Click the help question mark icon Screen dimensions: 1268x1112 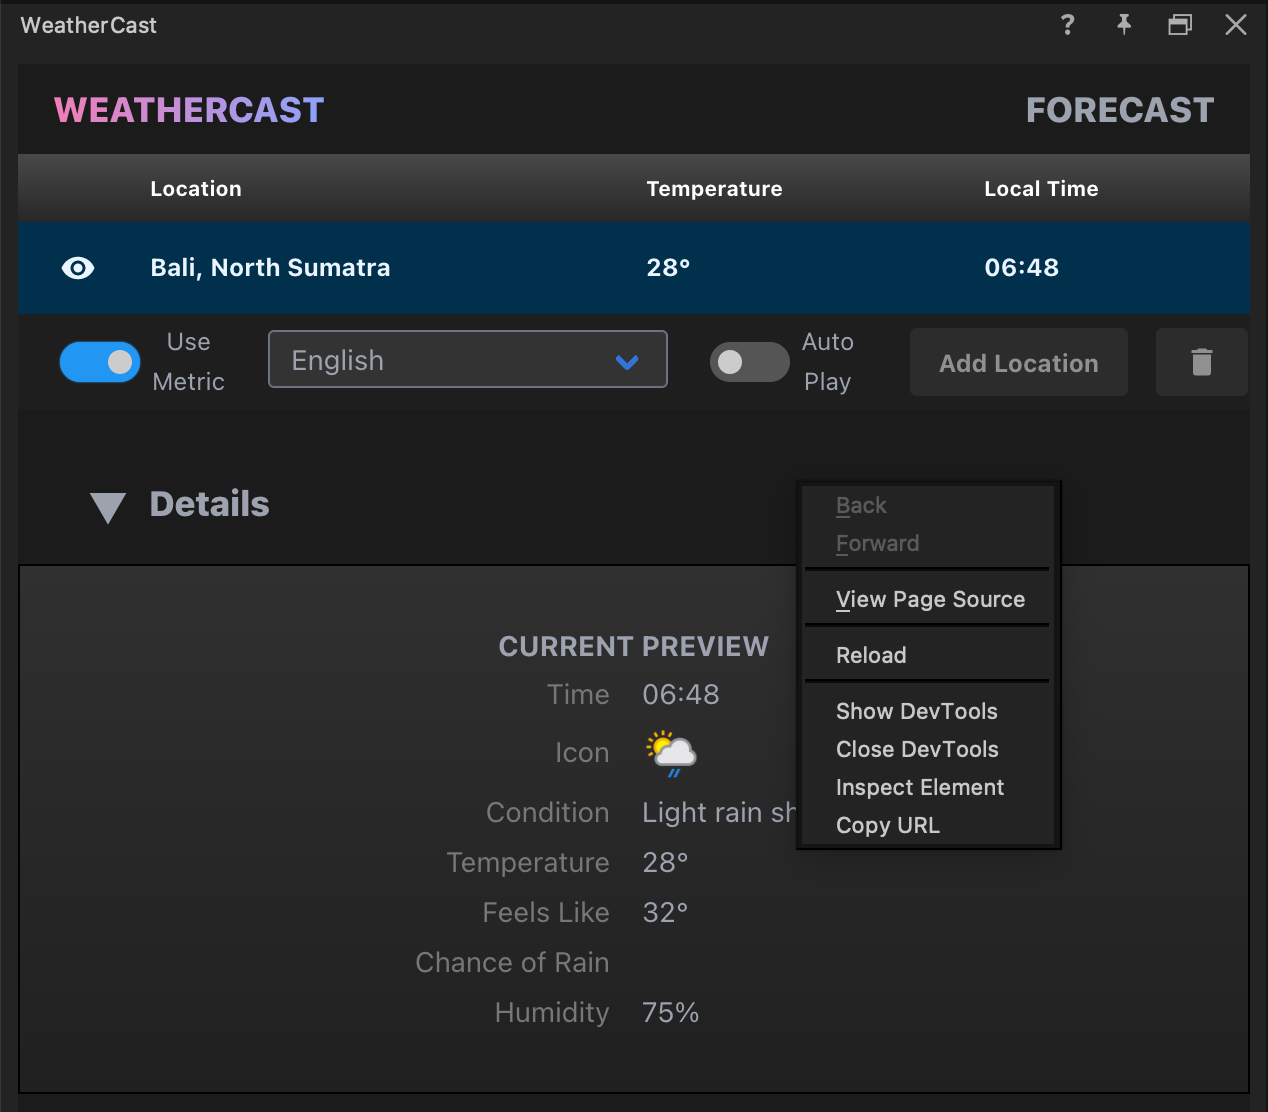click(1067, 25)
